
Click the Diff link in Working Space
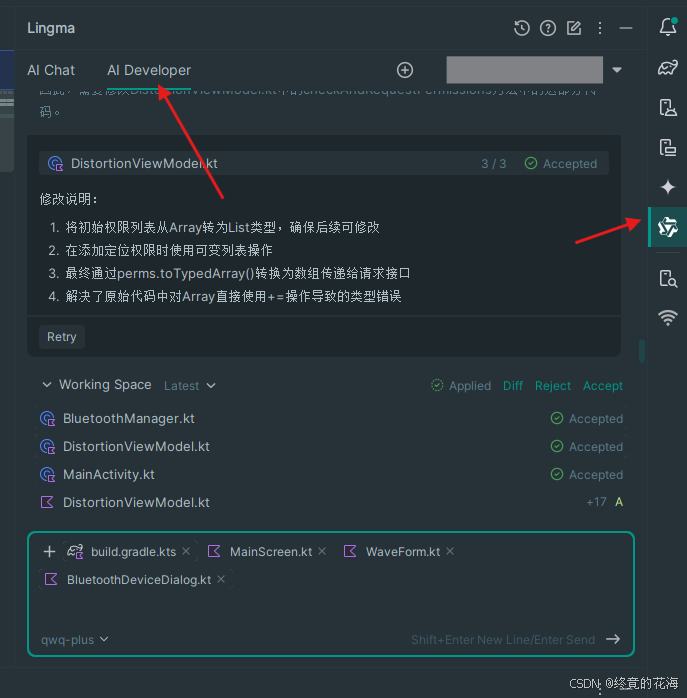click(512, 386)
